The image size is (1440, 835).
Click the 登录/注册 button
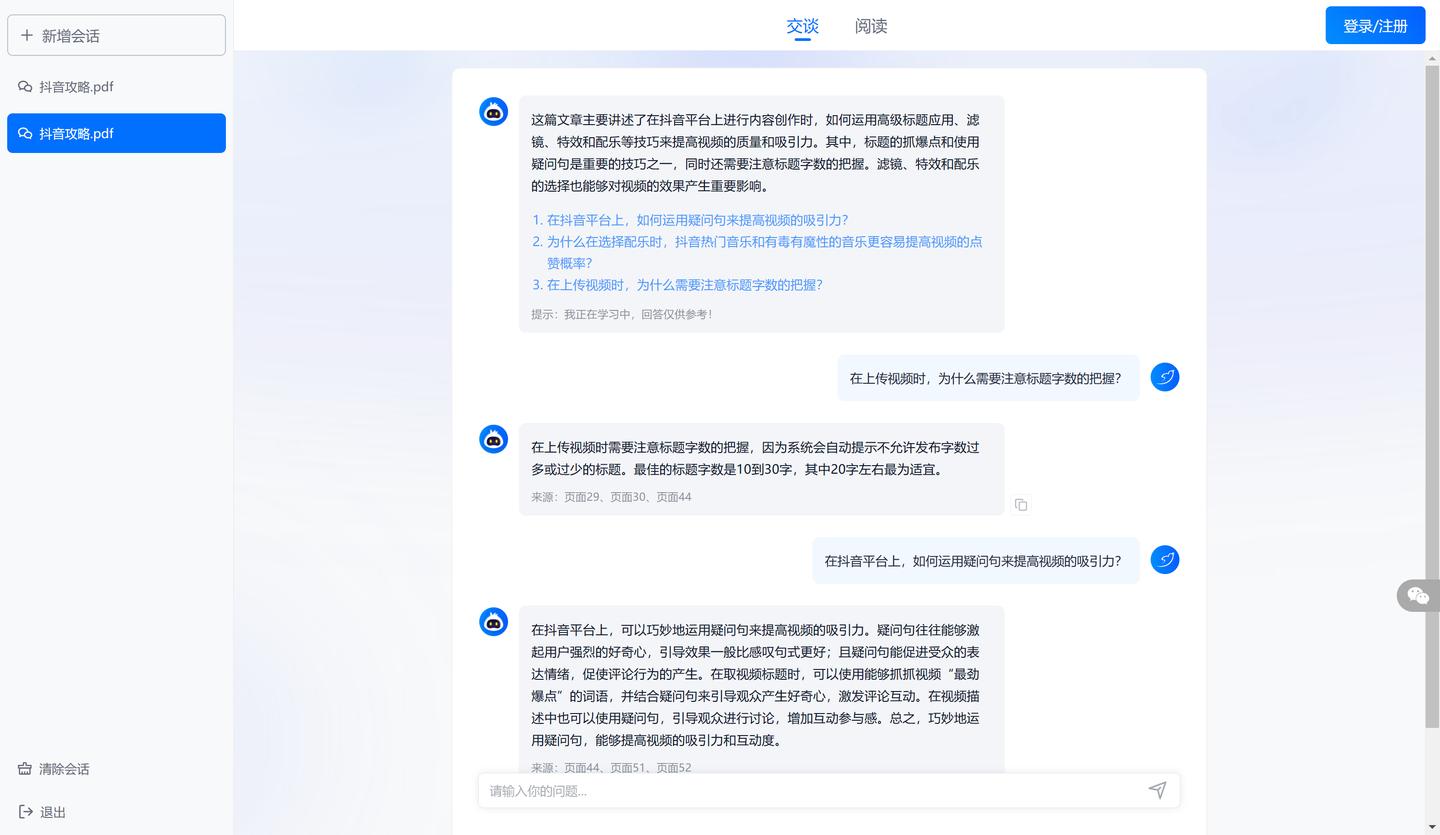[1375, 25]
